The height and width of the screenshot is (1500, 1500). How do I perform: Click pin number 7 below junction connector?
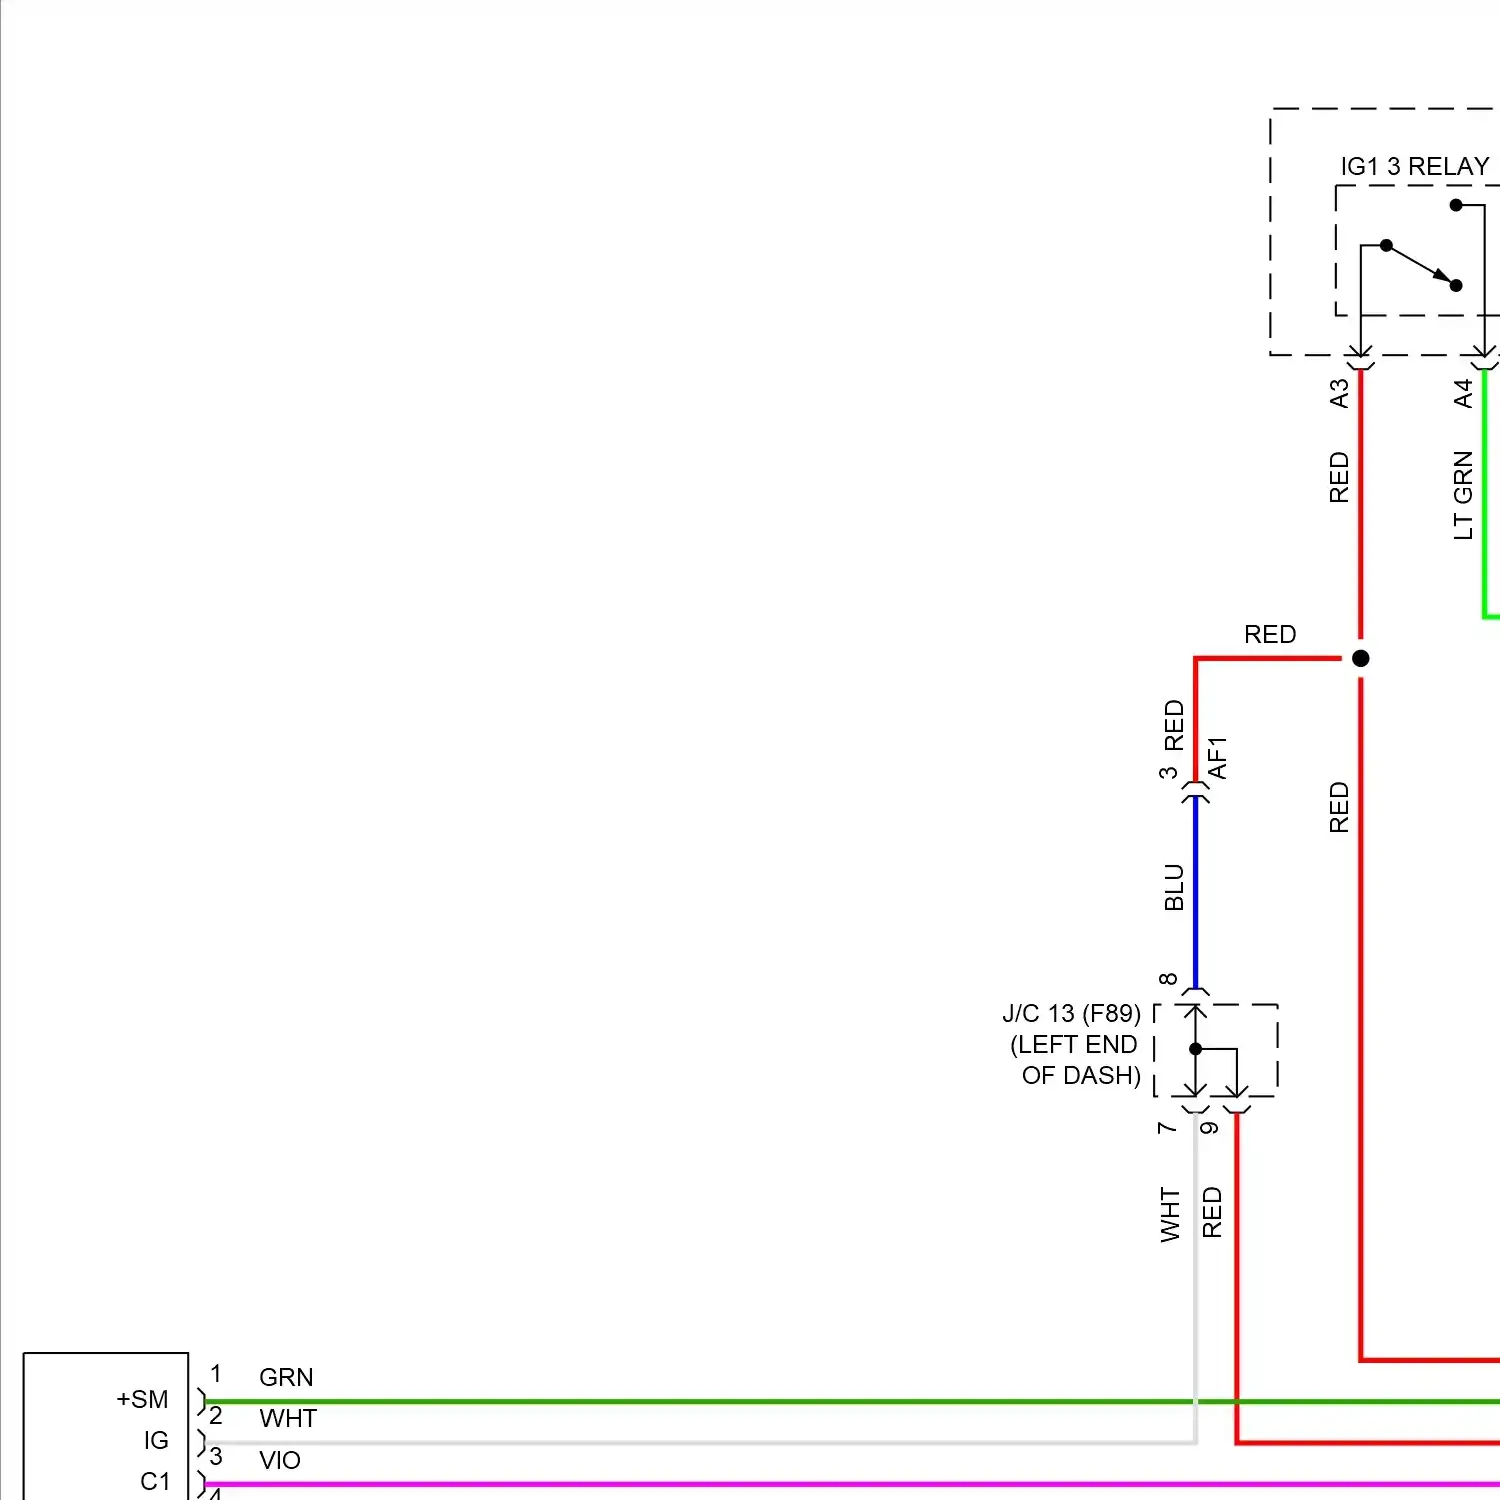(x=1167, y=1128)
